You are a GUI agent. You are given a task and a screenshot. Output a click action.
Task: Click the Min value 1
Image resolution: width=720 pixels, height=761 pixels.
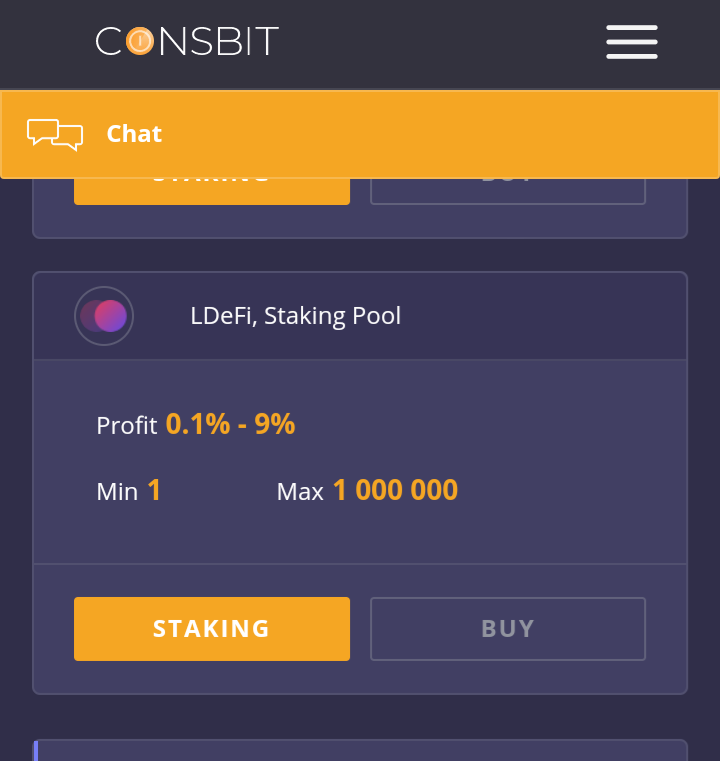(154, 490)
